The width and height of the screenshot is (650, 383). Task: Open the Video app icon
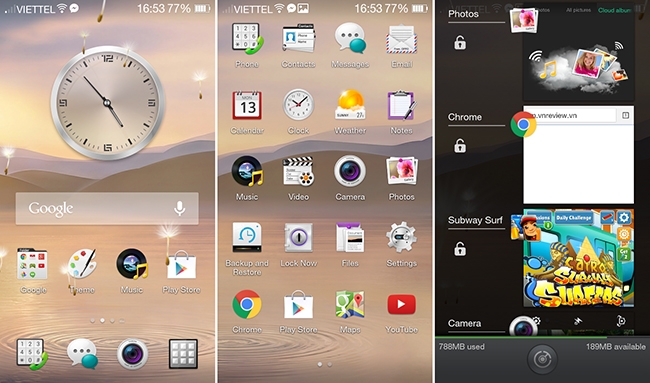298,171
